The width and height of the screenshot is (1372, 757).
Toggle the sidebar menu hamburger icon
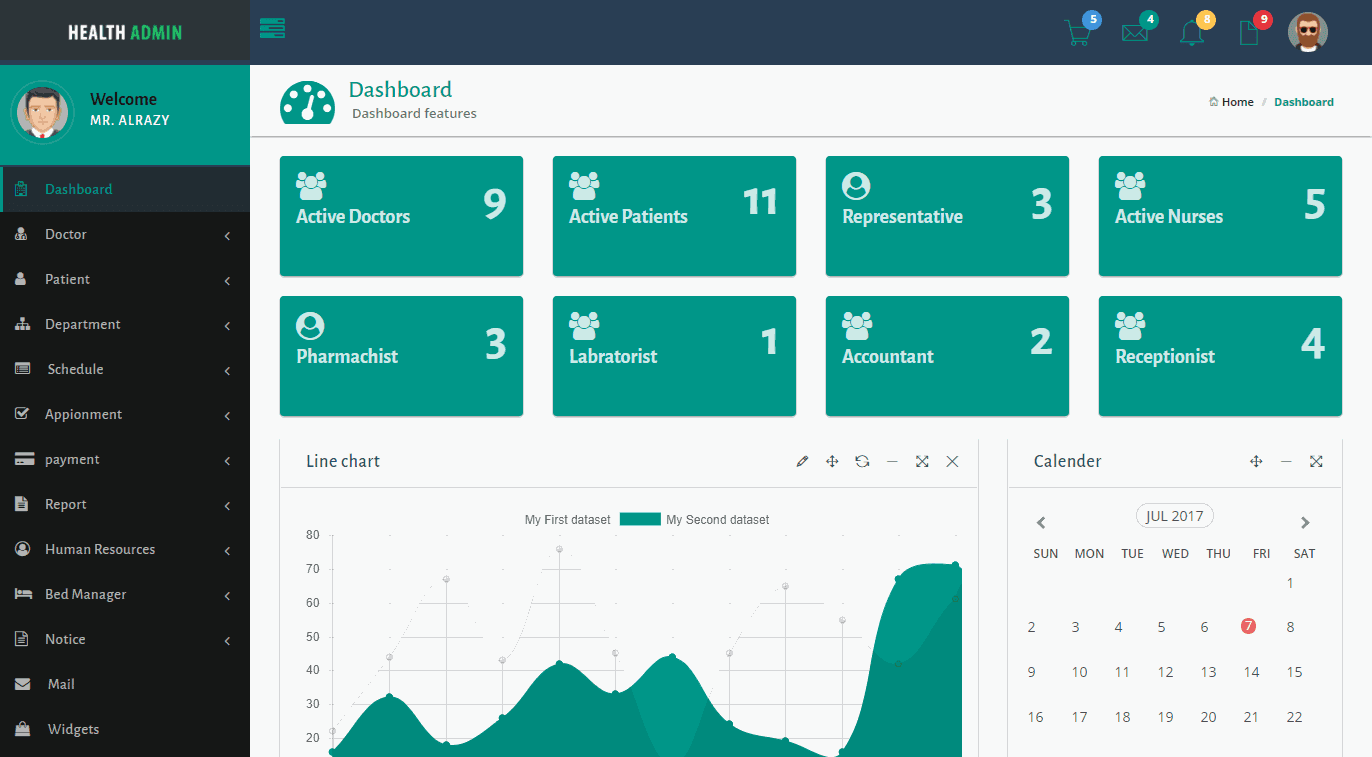(272, 28)
